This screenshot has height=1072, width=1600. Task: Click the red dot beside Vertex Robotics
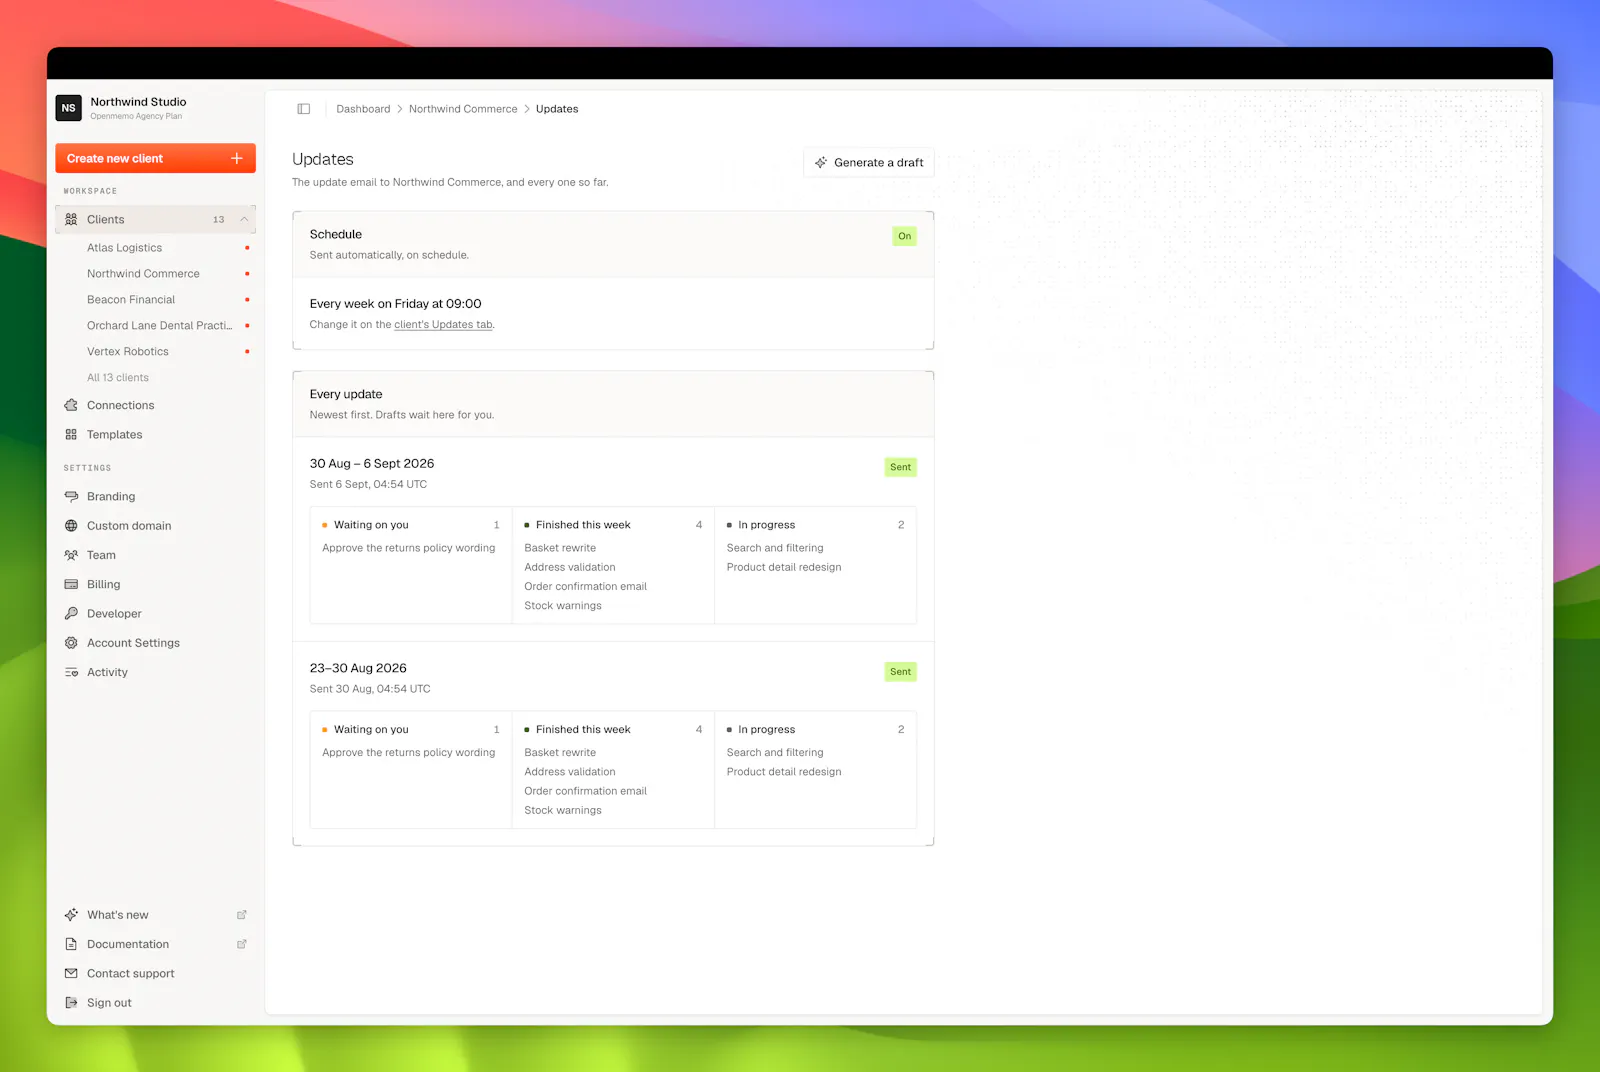[x=247, y=352]
